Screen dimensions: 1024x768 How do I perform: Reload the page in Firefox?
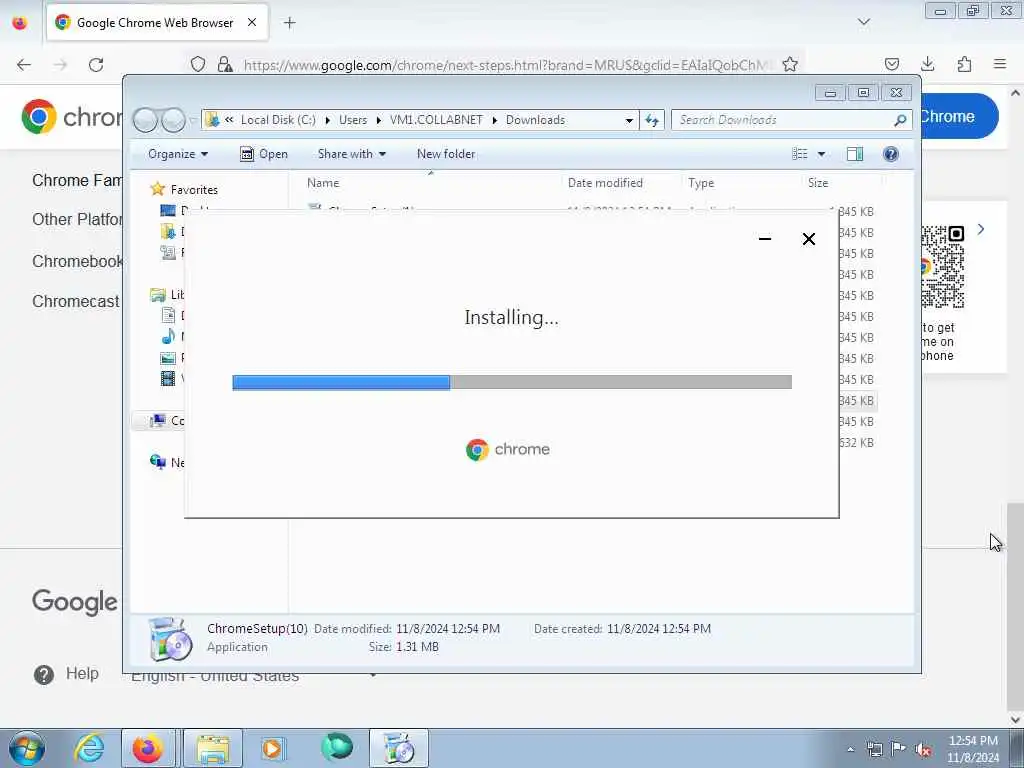coord(96,65)
